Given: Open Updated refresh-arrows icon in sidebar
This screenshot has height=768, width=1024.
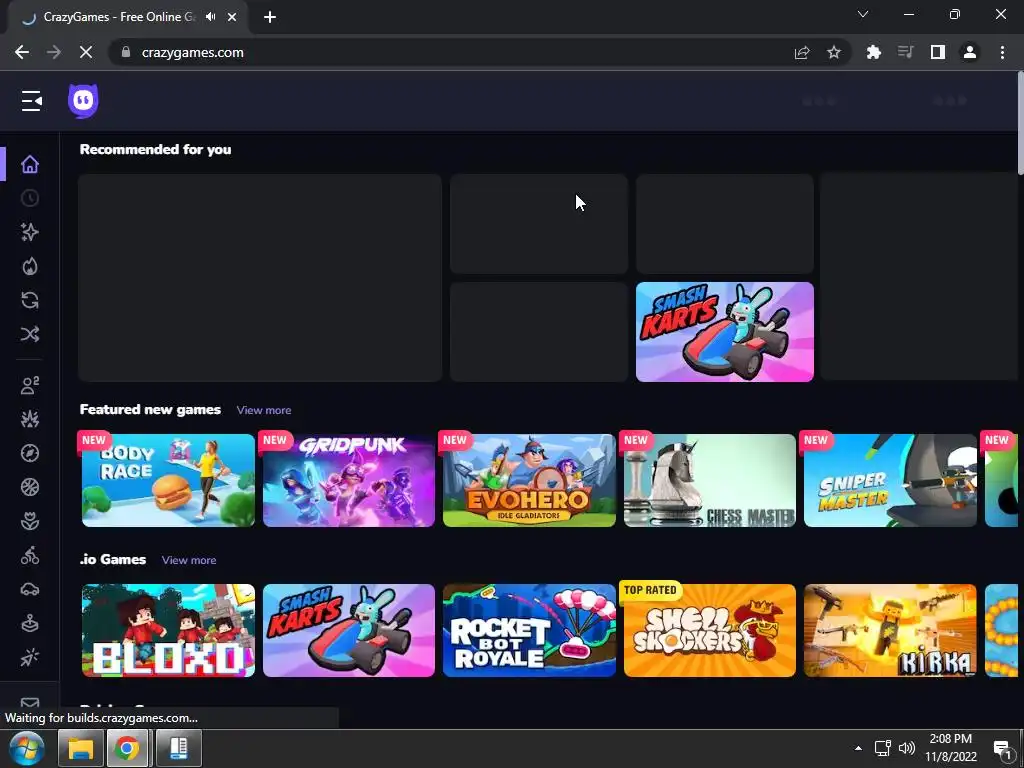Looking at the screenshot, I should tap(30, 300).
